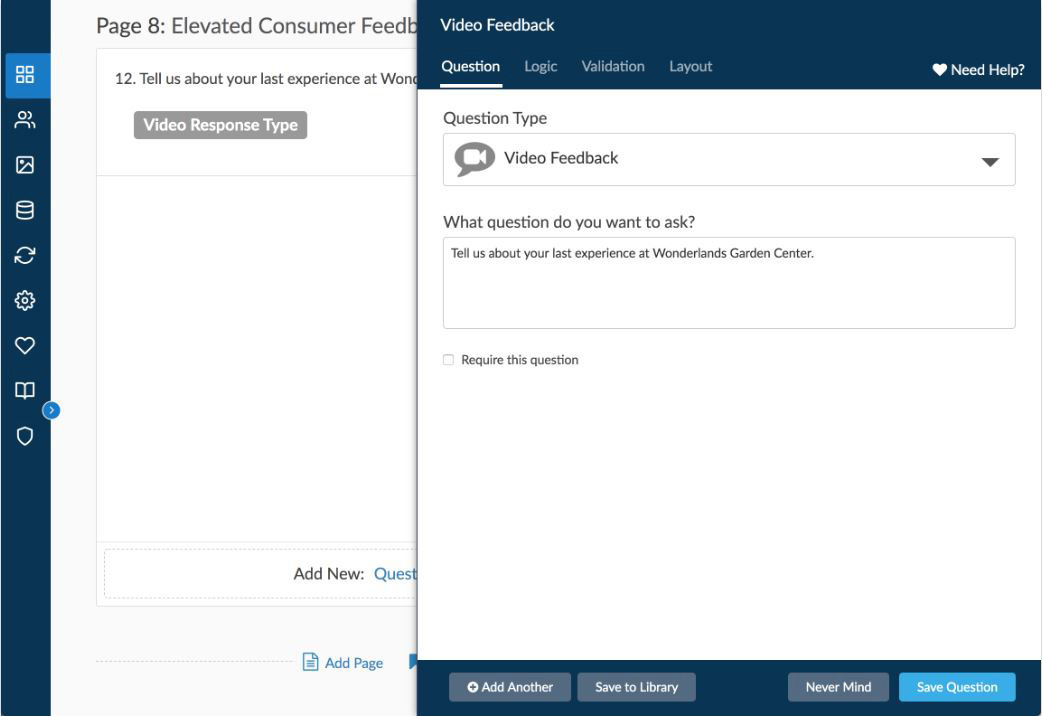
Task: Open the Question Type dropdown
Action: (x=729, y=159)
